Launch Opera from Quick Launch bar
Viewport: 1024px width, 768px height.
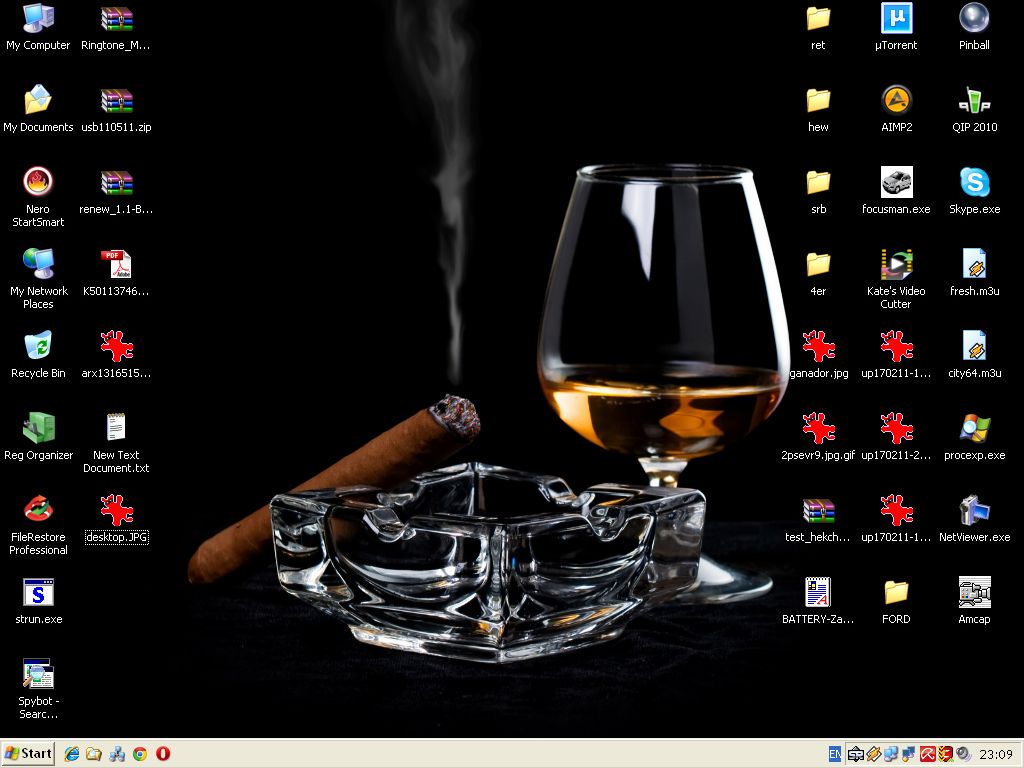(x=163, y=754)
